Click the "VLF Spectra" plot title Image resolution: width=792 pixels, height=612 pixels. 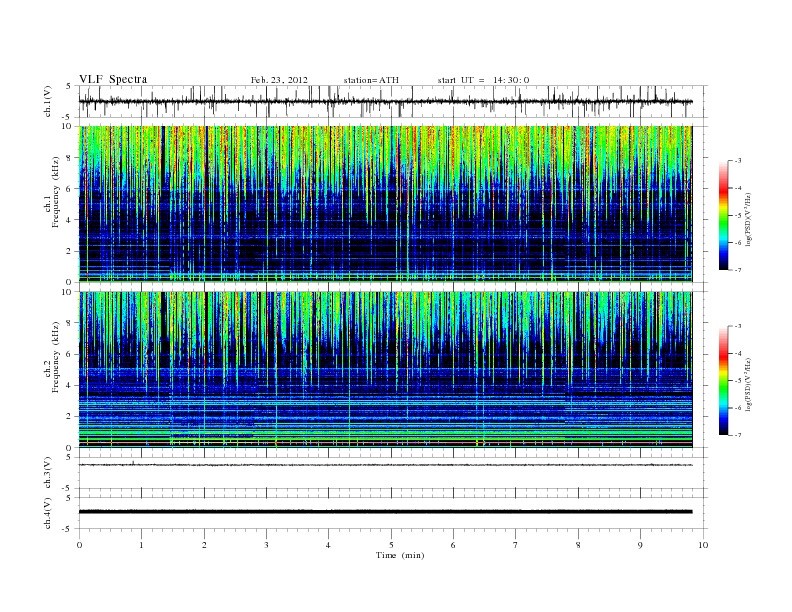click(113, 79)
